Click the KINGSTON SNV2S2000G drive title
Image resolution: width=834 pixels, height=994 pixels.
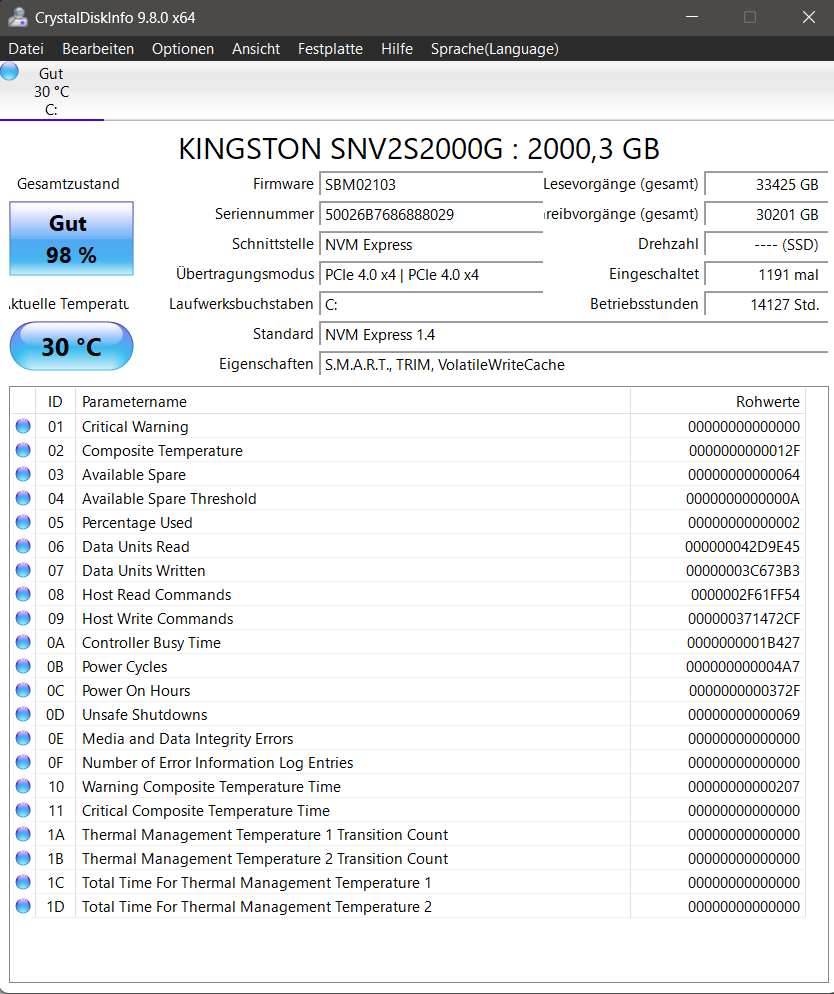click(419, 149)
